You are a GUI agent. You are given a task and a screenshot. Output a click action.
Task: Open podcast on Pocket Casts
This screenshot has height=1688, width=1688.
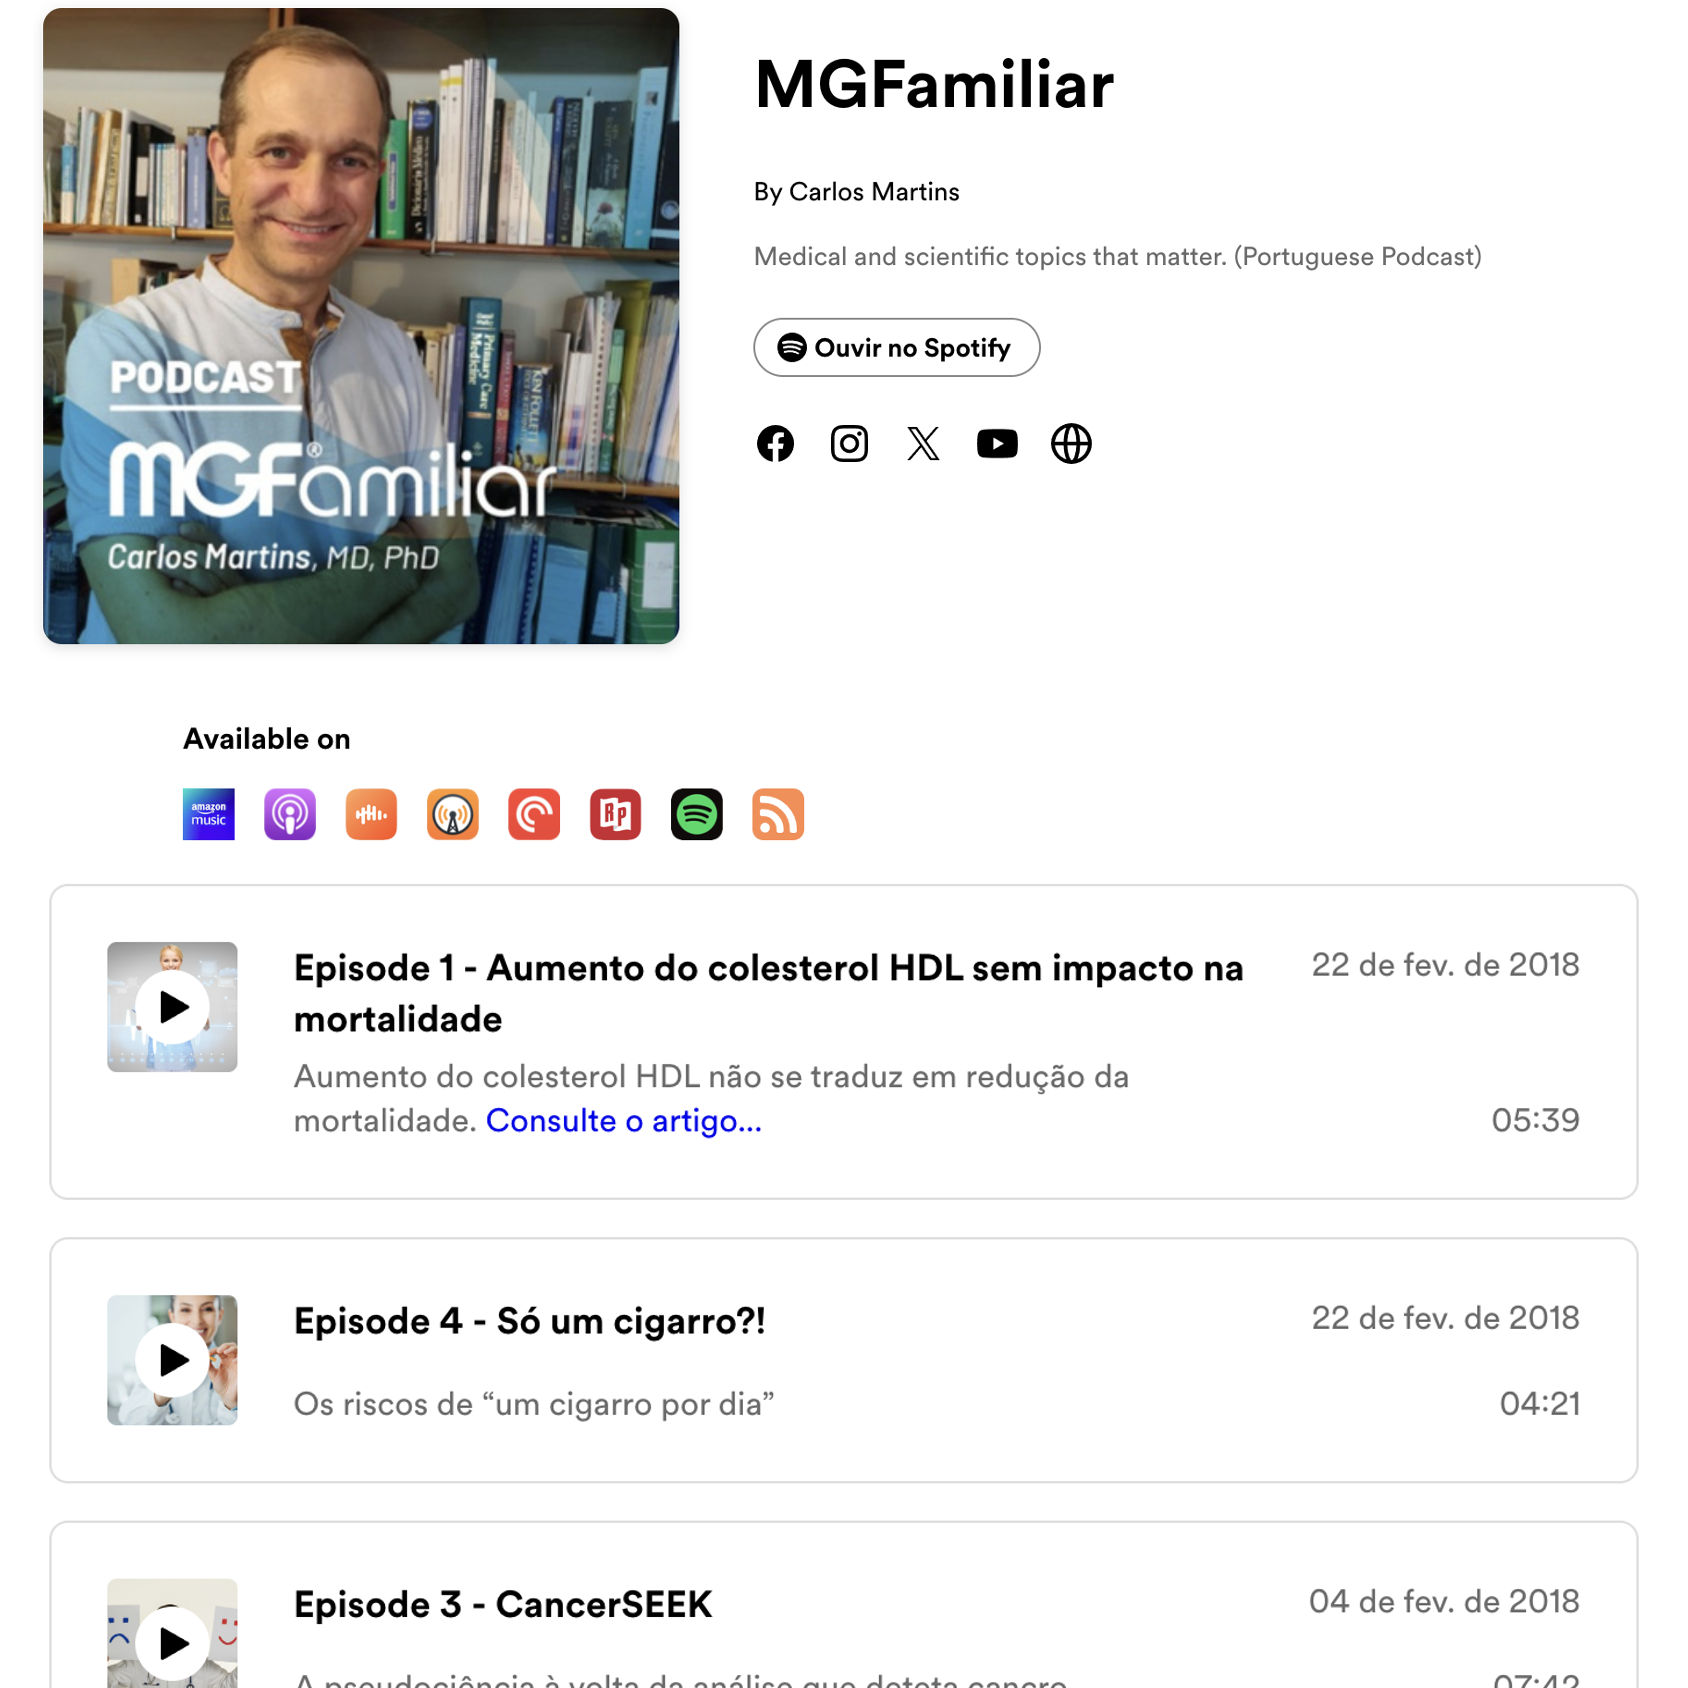tap(534, 814)
